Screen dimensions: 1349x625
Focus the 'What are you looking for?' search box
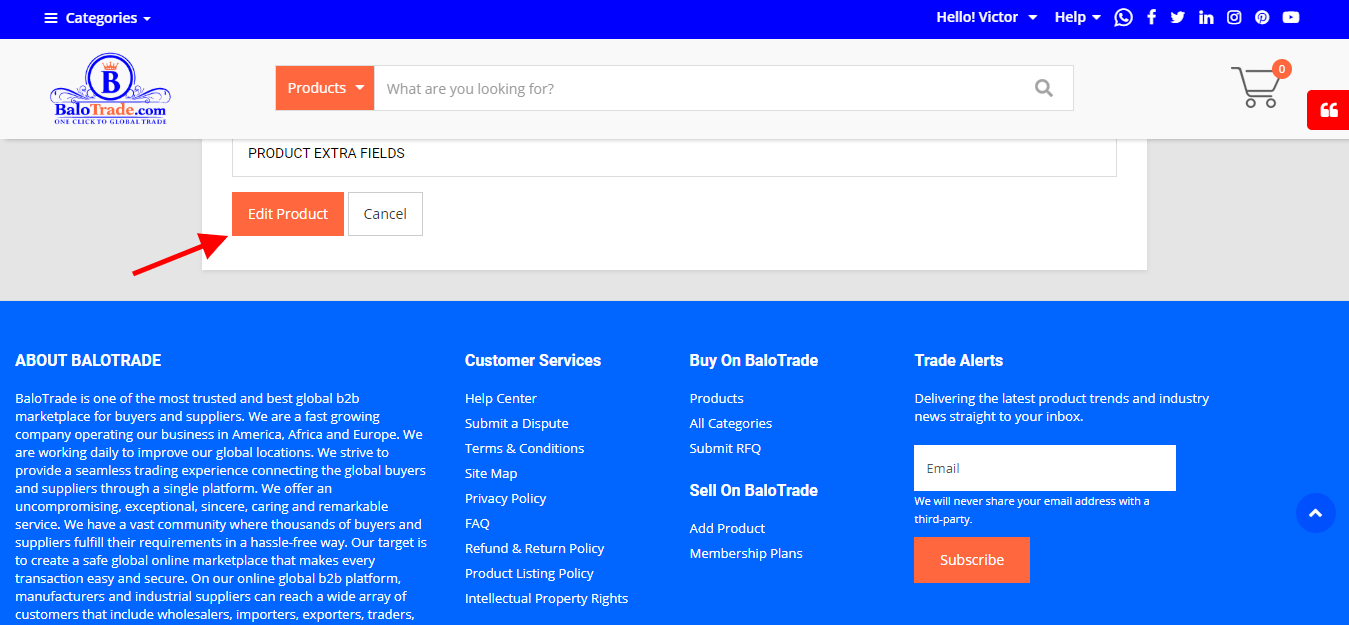point(695,88)
